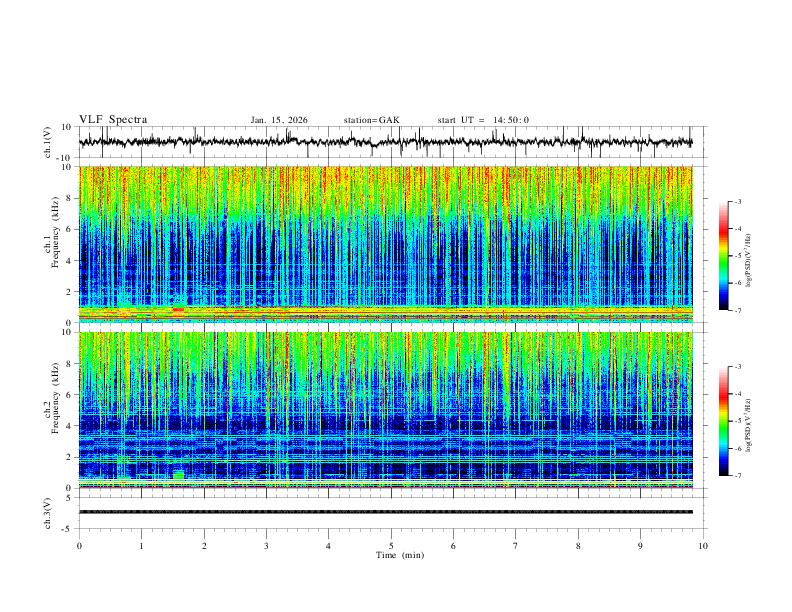792x612 pixels.
Task: Click the 'ch.1(V)' waveform axis label
Action: pos(48,142)
